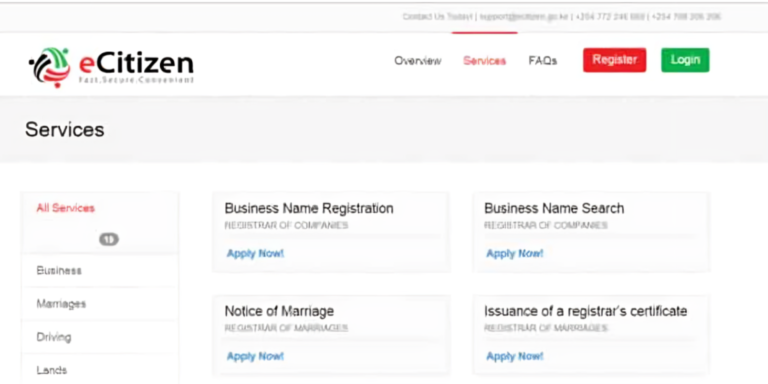768x384 pixels.
Task: Click Registrar of Marriages under registrar's certificate
Action: [x=546, y=328]
